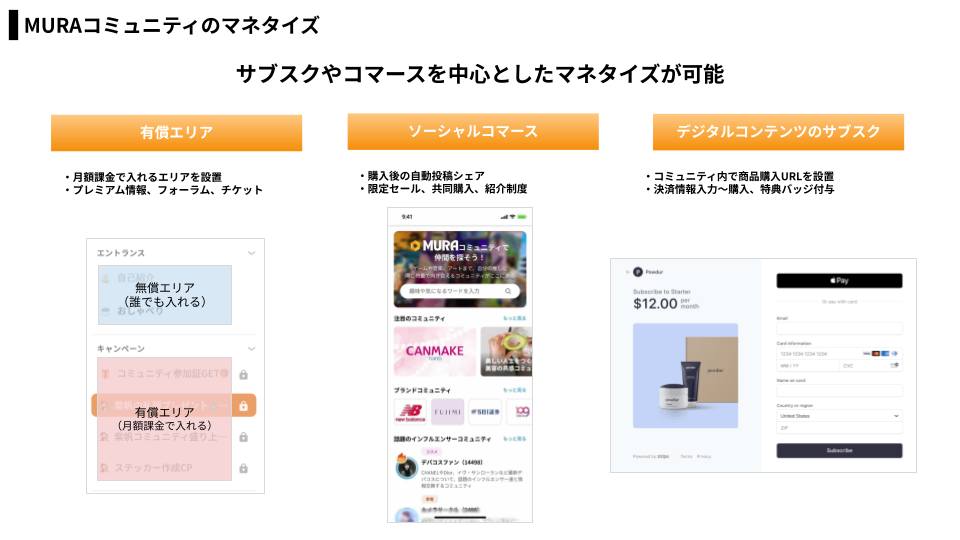The height and width of the screenshot is (540, 960).
Task: Open the New Balance brand community icon
Action: point(410,412)
